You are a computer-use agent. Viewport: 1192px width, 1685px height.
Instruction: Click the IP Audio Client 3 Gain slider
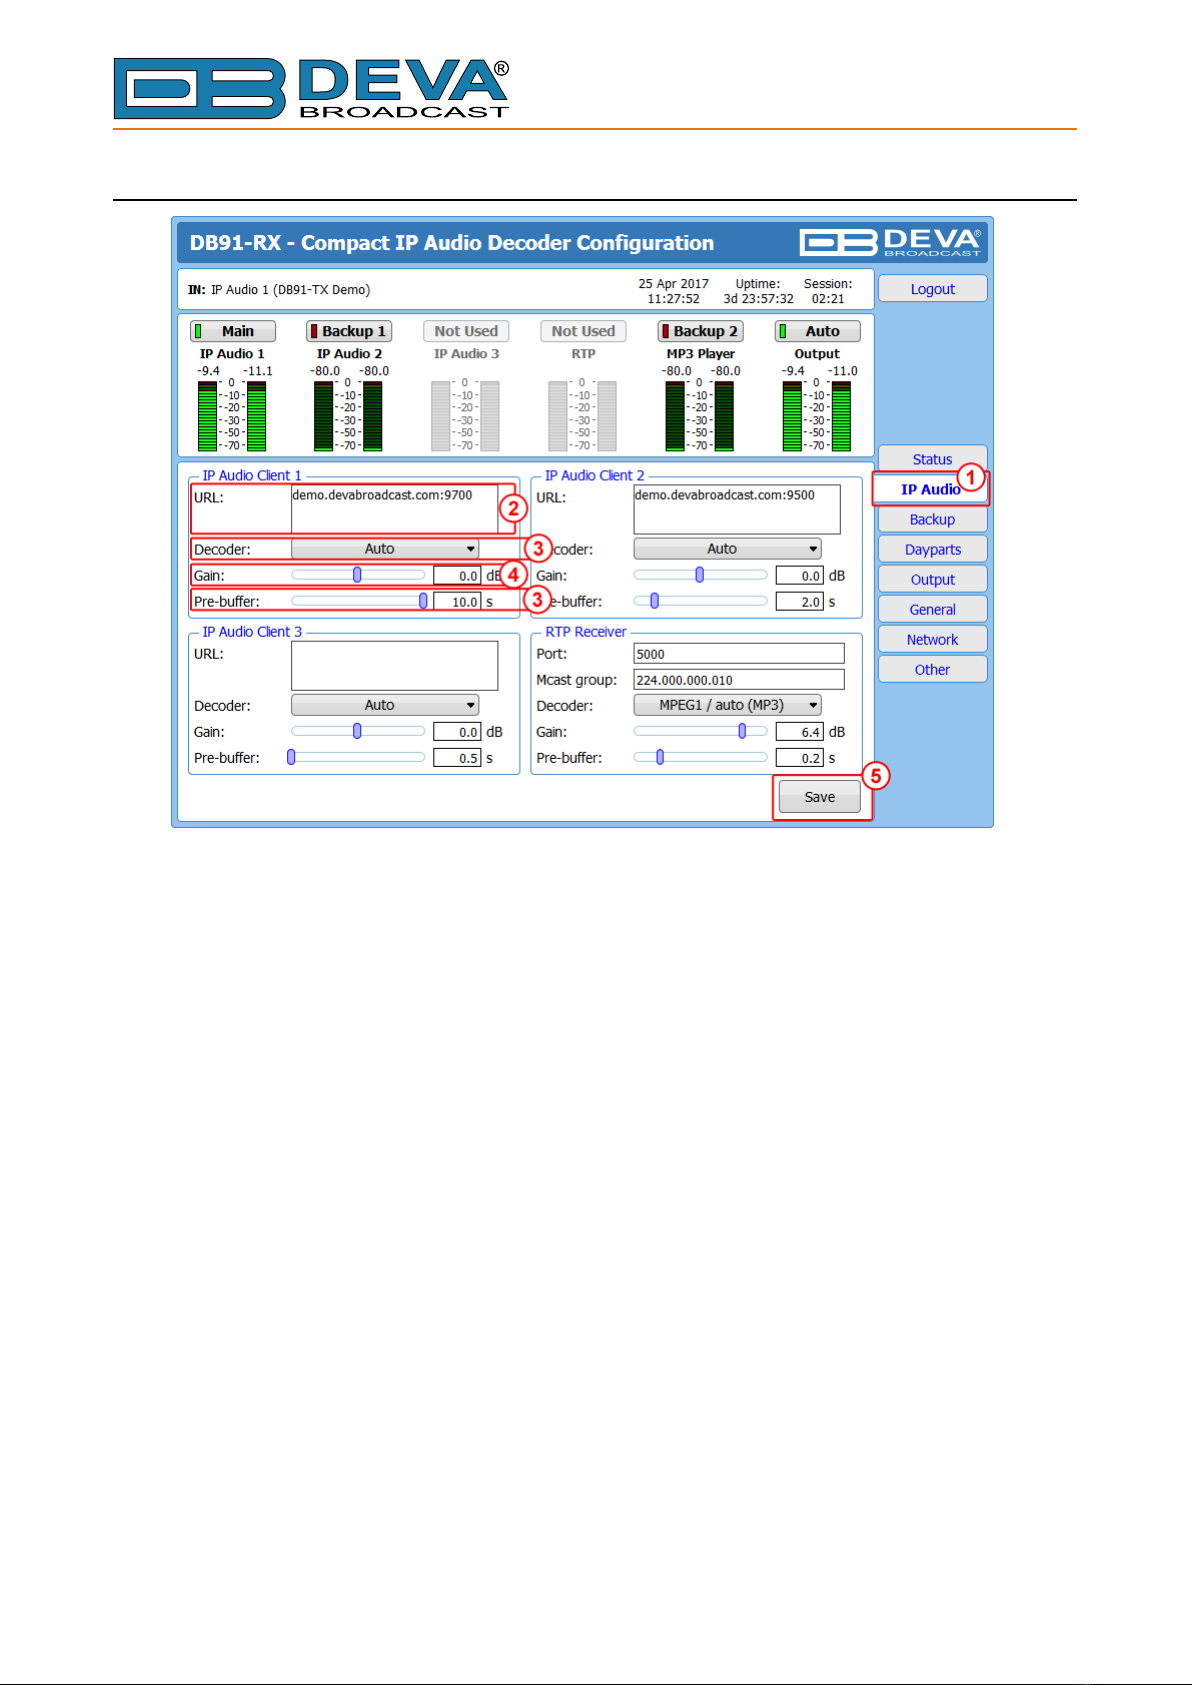358,731
